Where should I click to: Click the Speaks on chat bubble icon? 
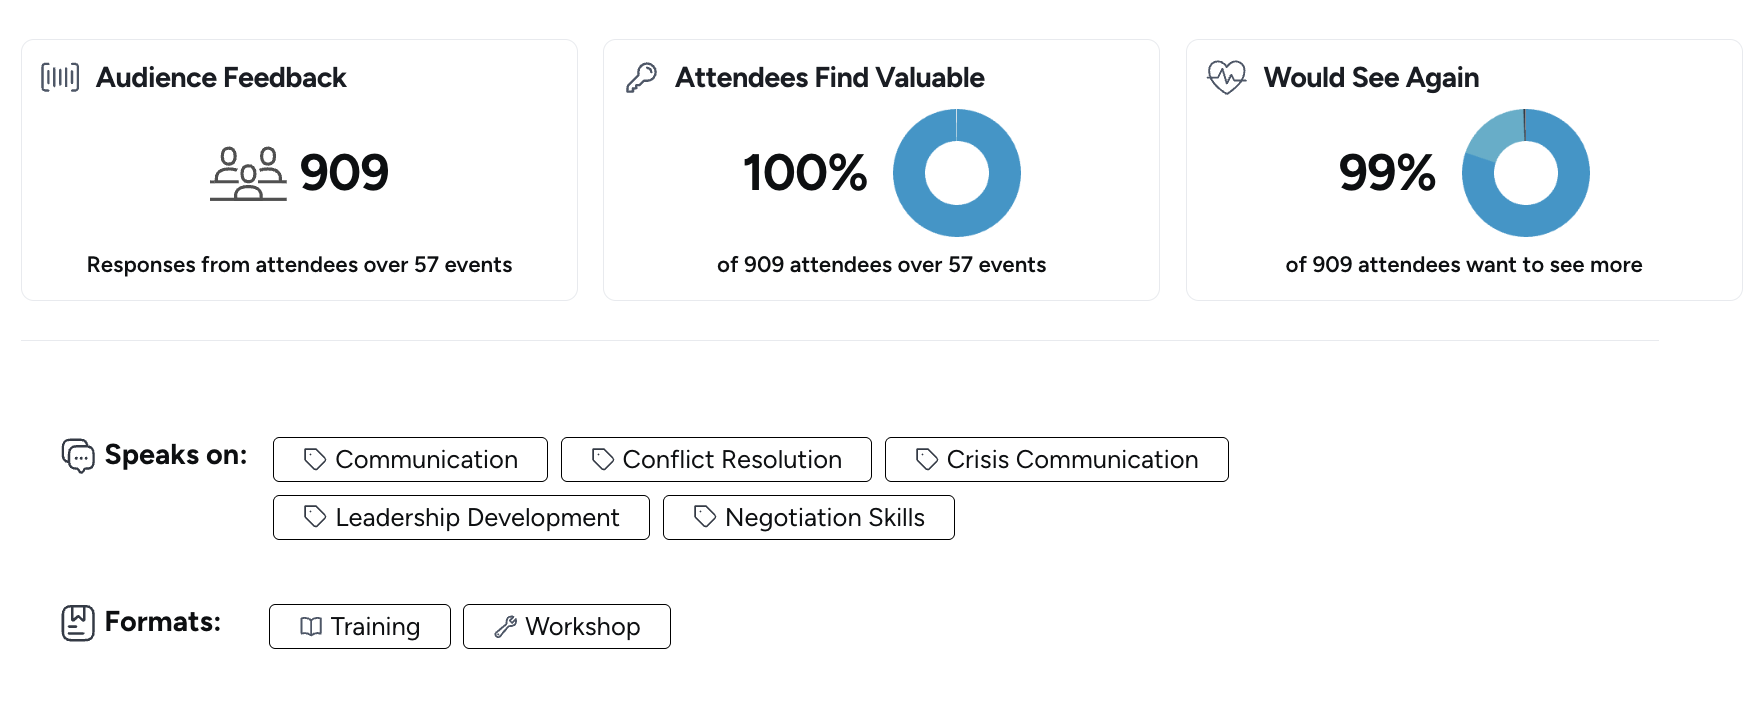tap(78, 456)
